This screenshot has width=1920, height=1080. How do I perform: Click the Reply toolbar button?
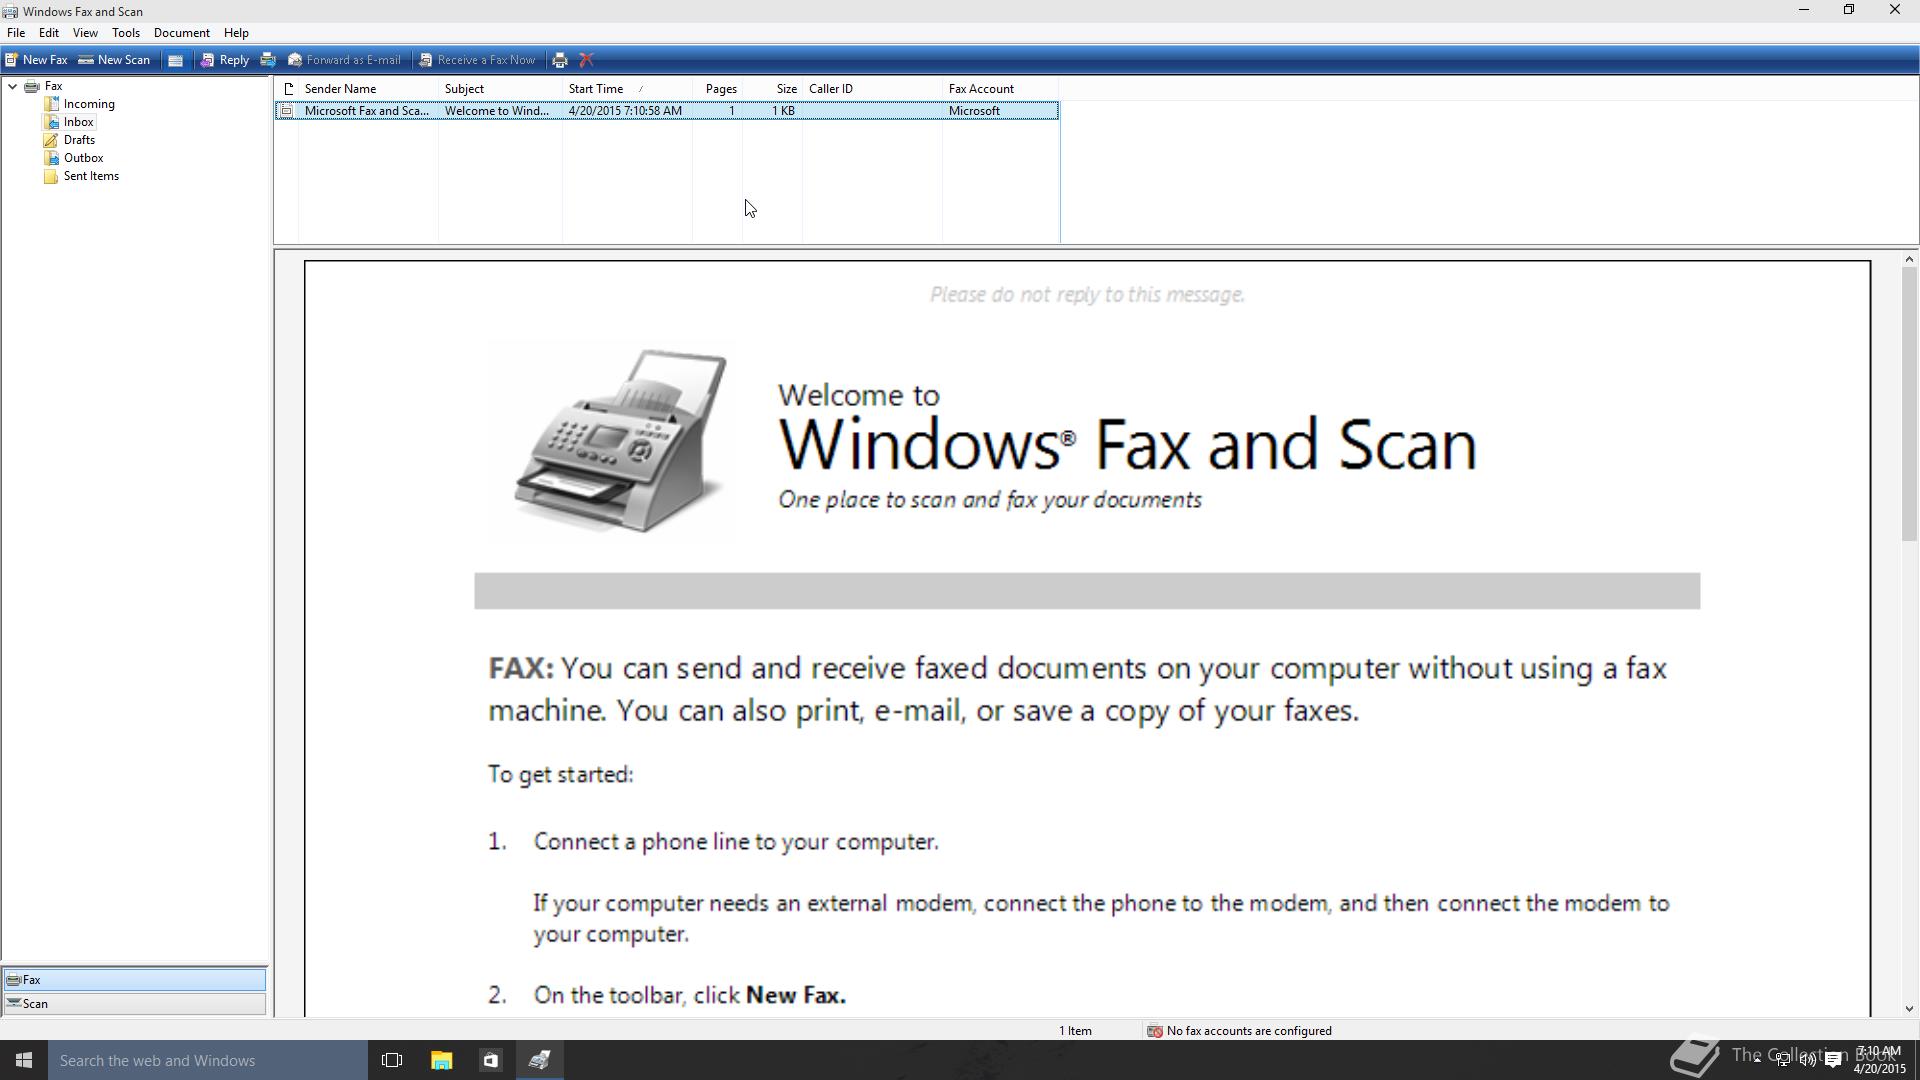(x=224, y=60)
